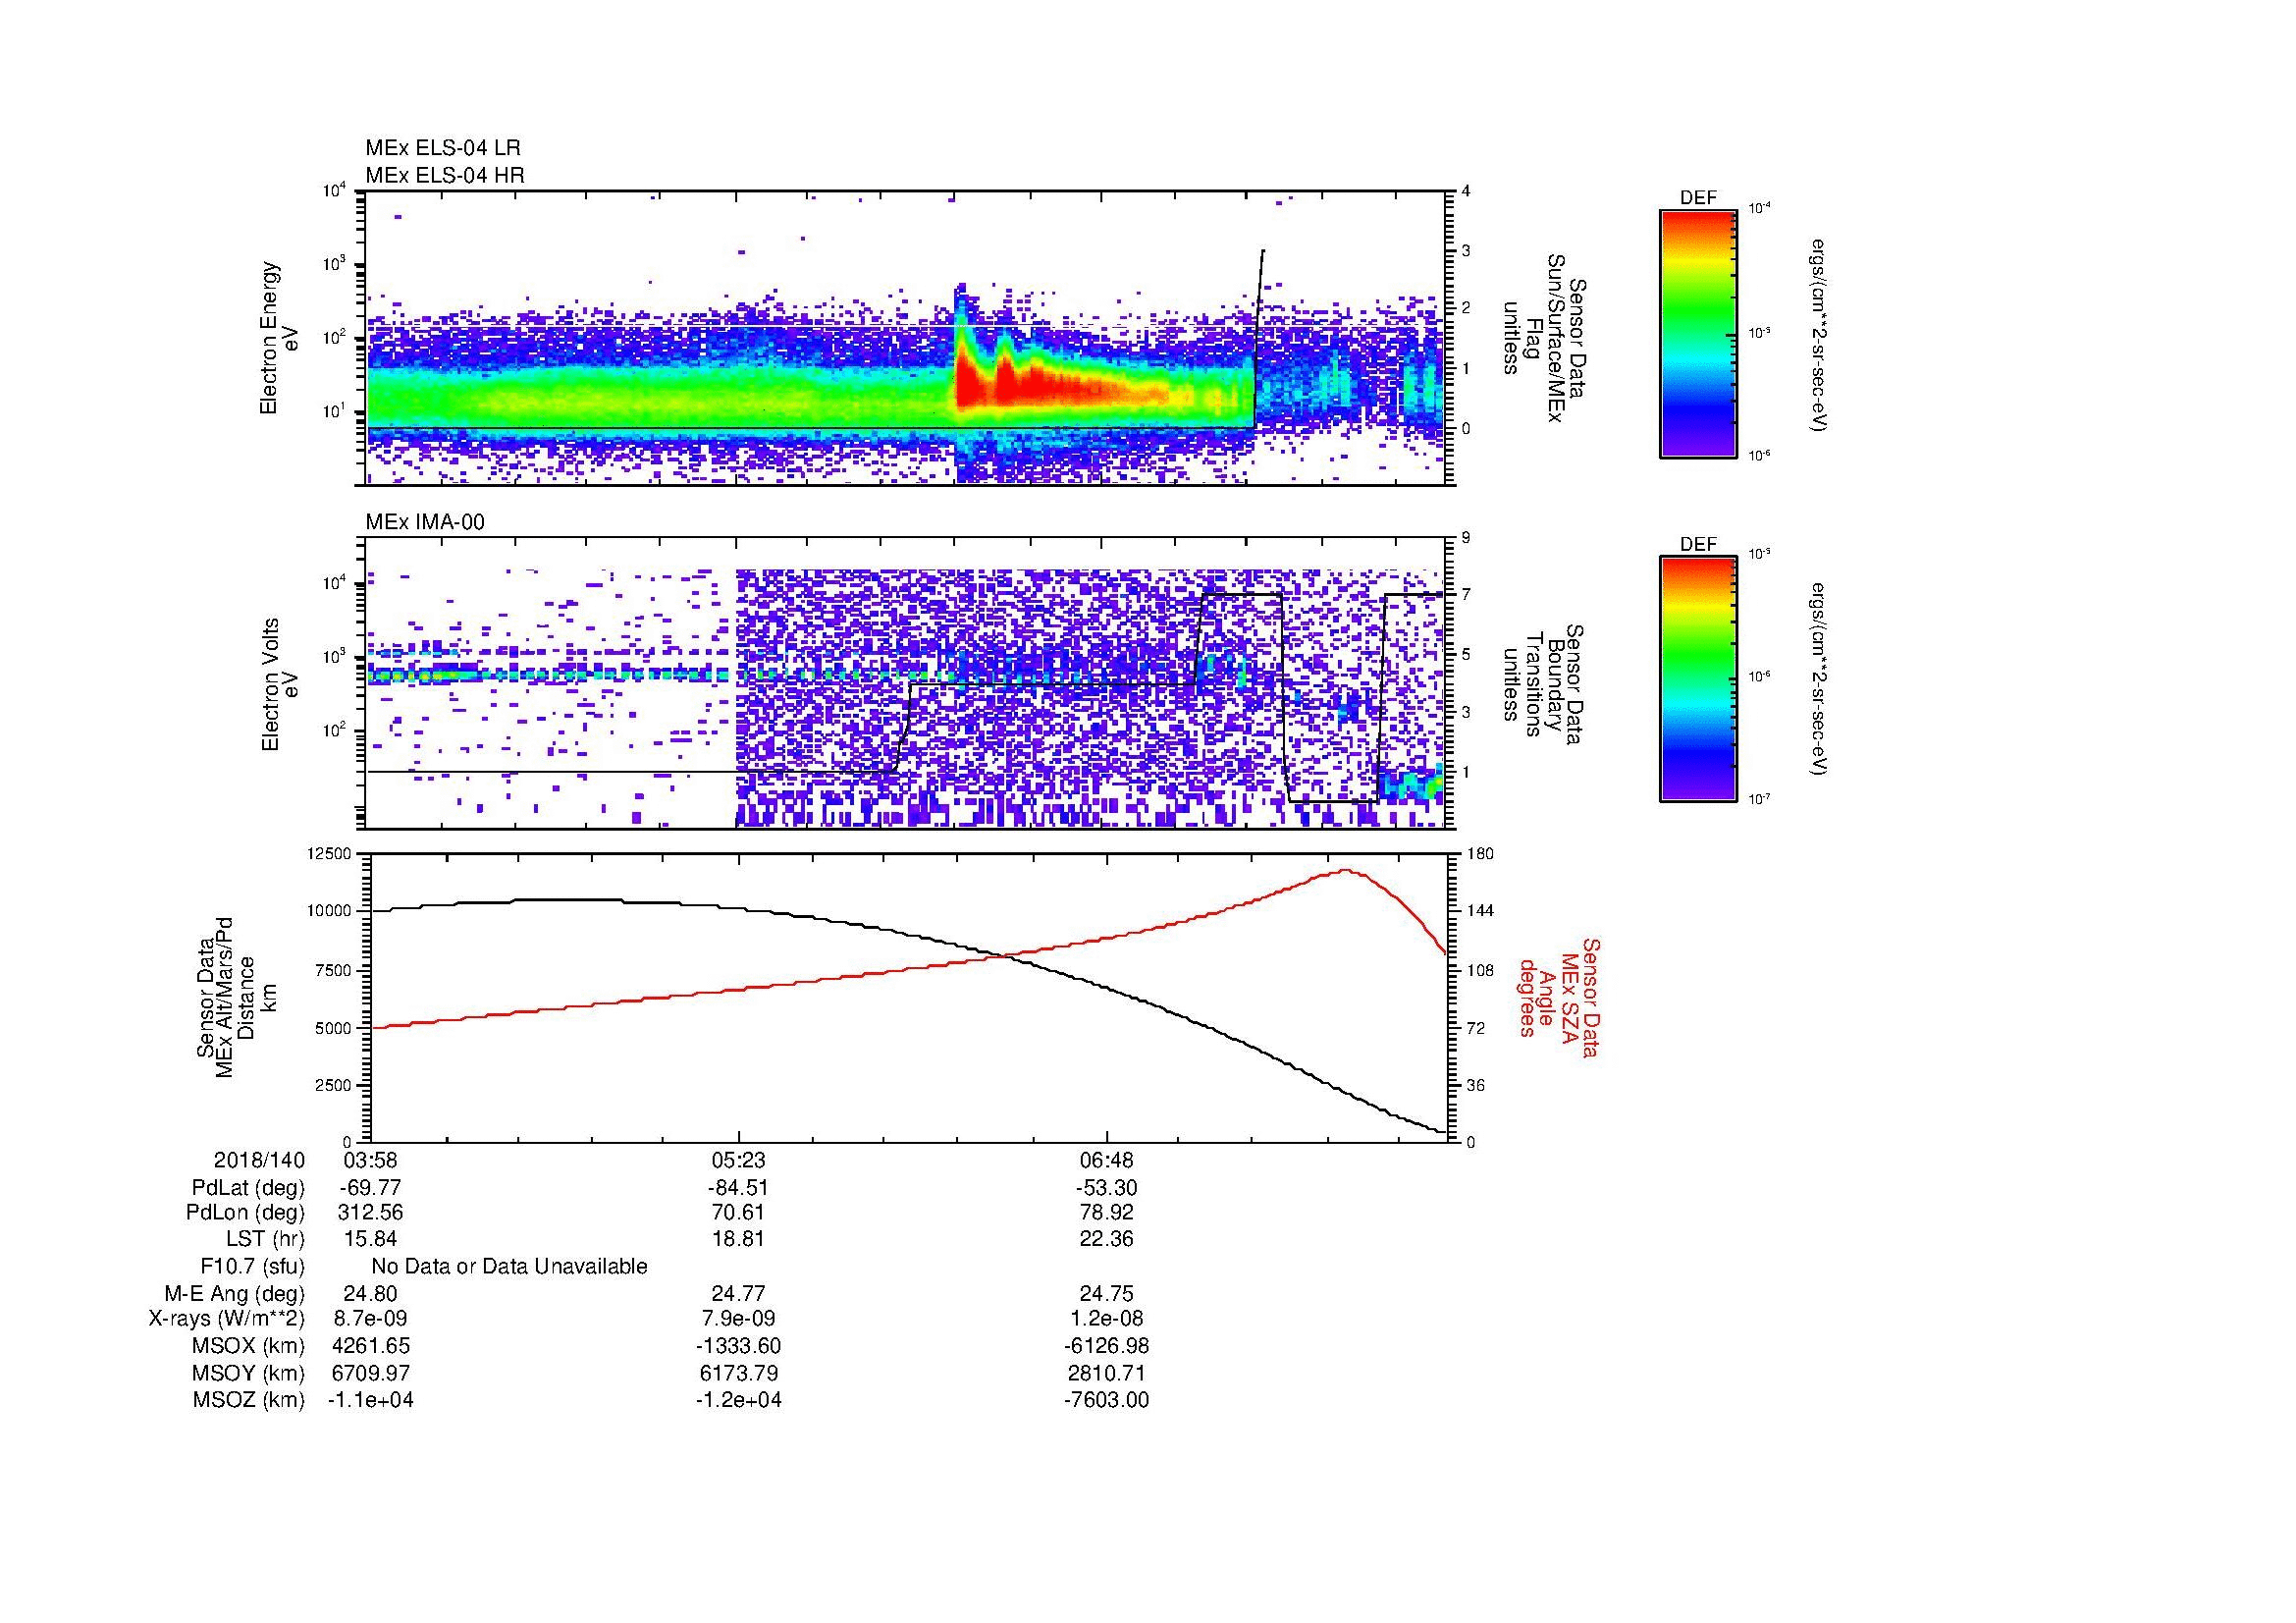The height and width of the screenshot is (1623, 2296).
Task: Click the LST value 15.84
Action: tap(371, 1240)
